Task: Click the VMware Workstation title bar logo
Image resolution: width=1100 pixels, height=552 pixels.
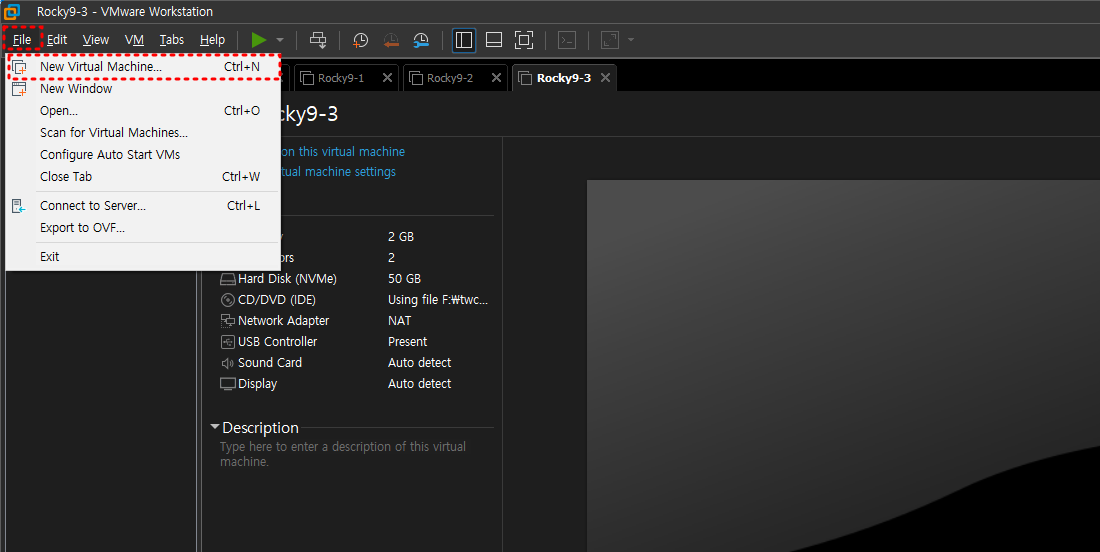Action: (12, 11)
